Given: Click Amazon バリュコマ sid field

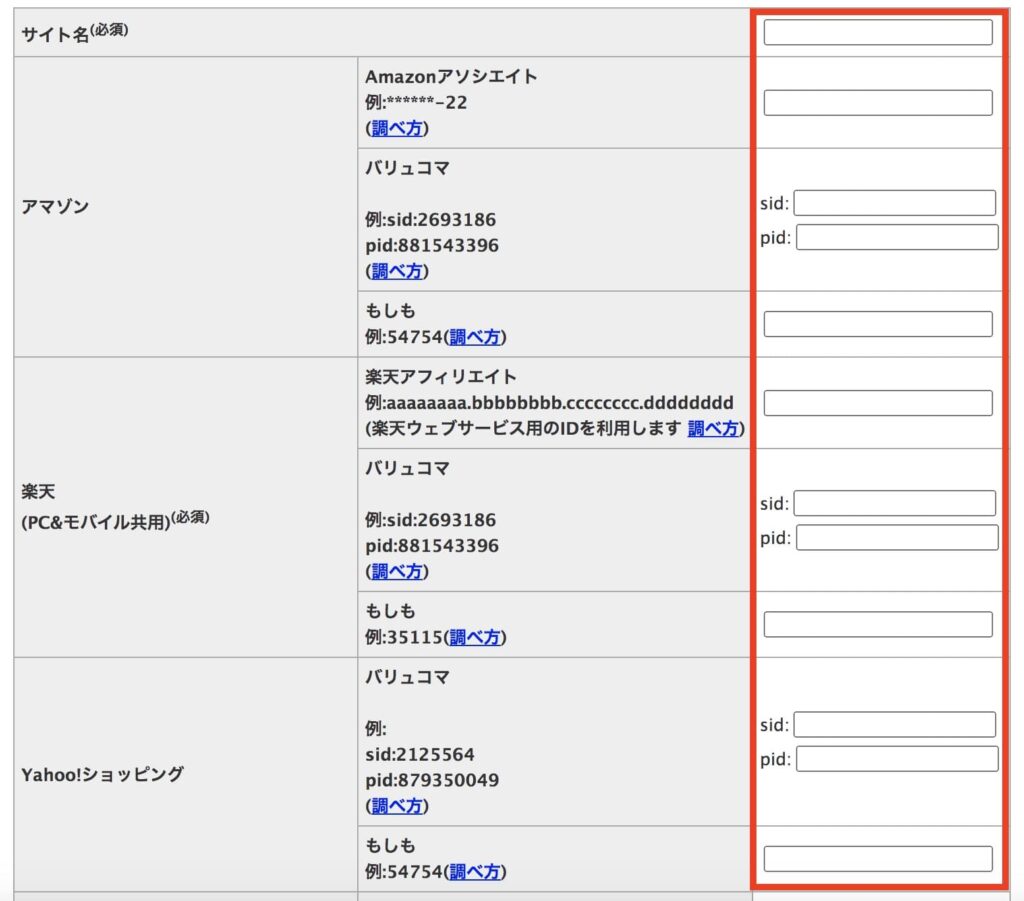Looking at the screenshot, I should 894,203.
